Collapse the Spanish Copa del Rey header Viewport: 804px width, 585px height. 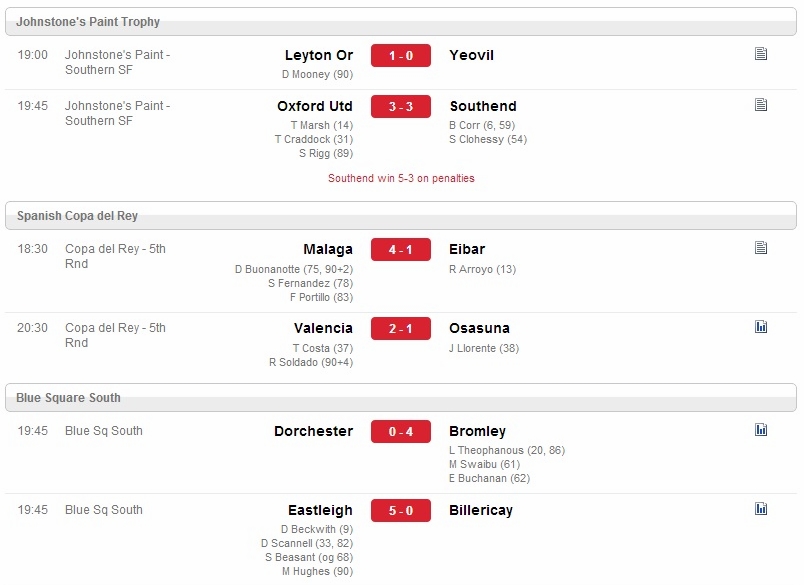click(x=401, y=216)
